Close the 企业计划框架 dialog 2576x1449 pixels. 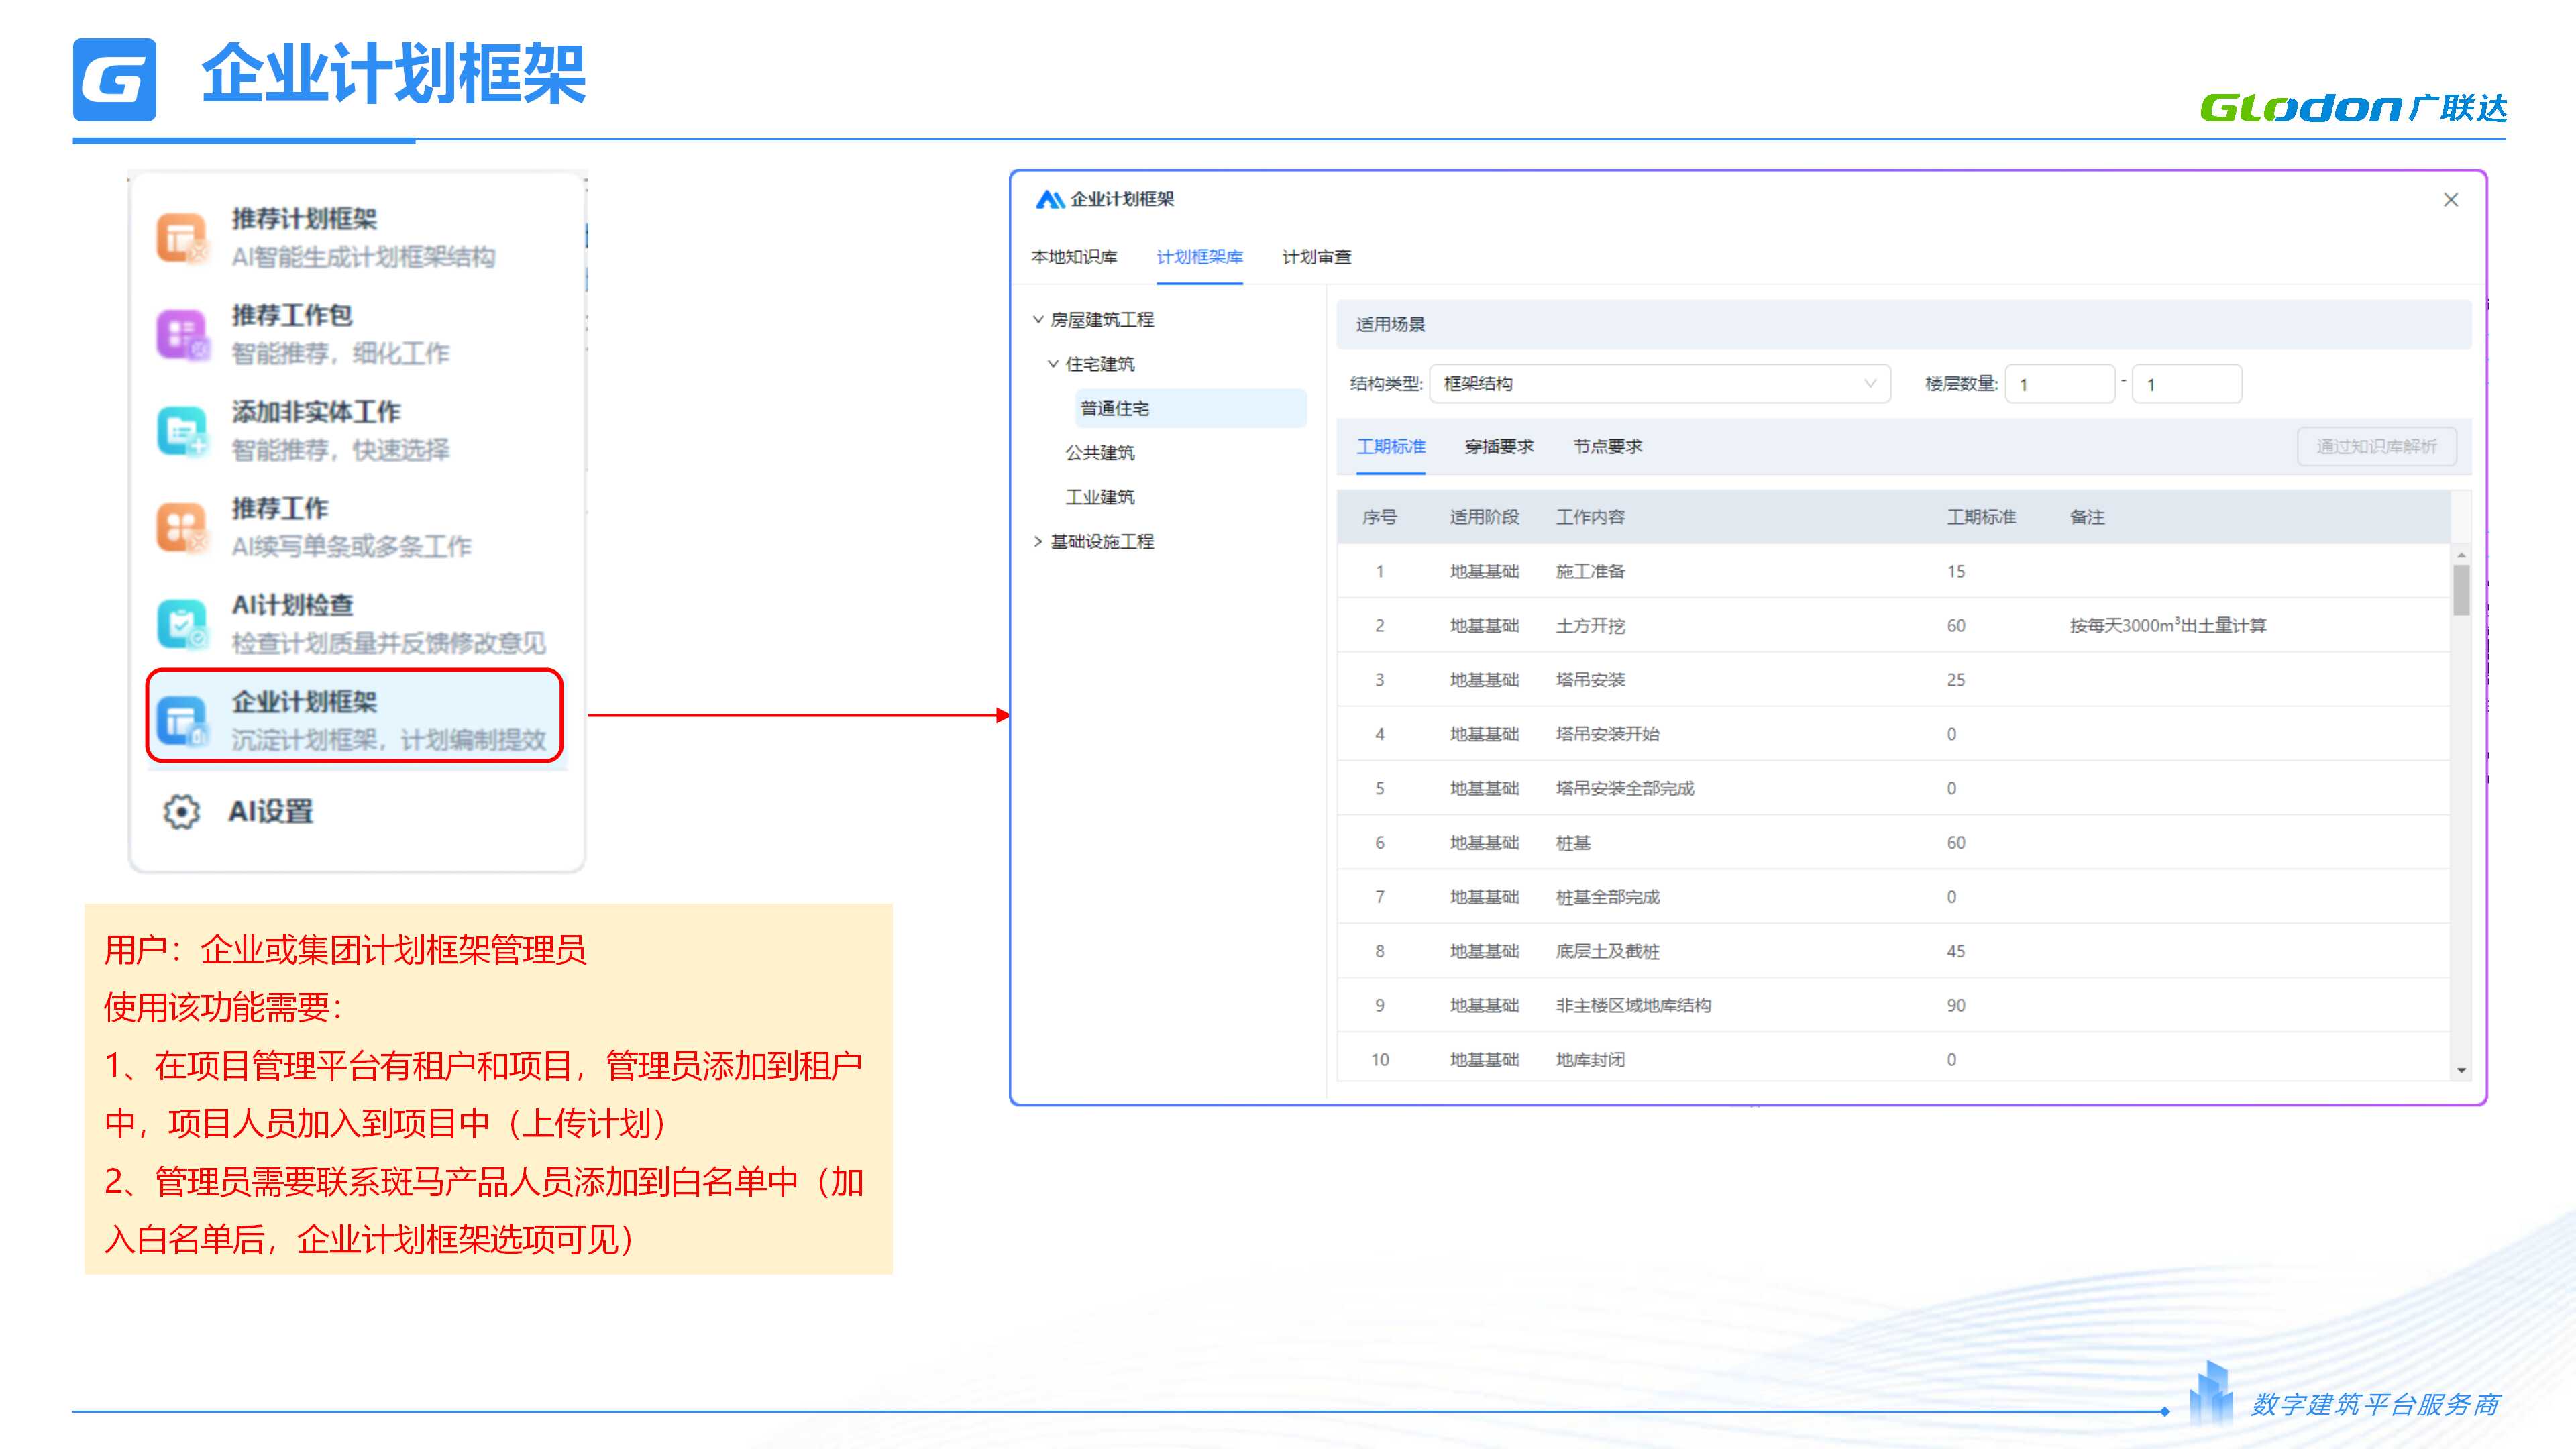point(2450,200)
